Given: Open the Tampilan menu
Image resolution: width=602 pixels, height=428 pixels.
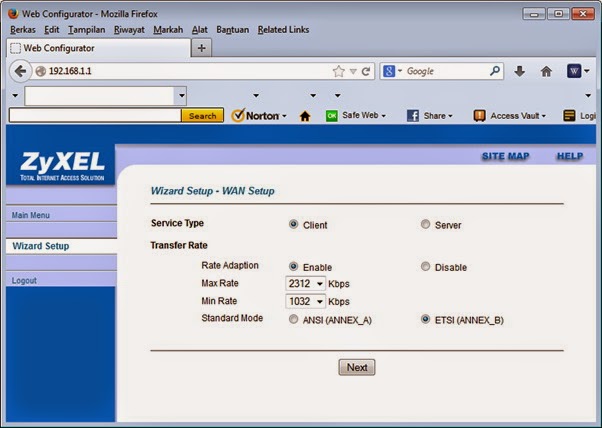Looking at the screenshot, I should pyautogui.click(x=86, y=30).
